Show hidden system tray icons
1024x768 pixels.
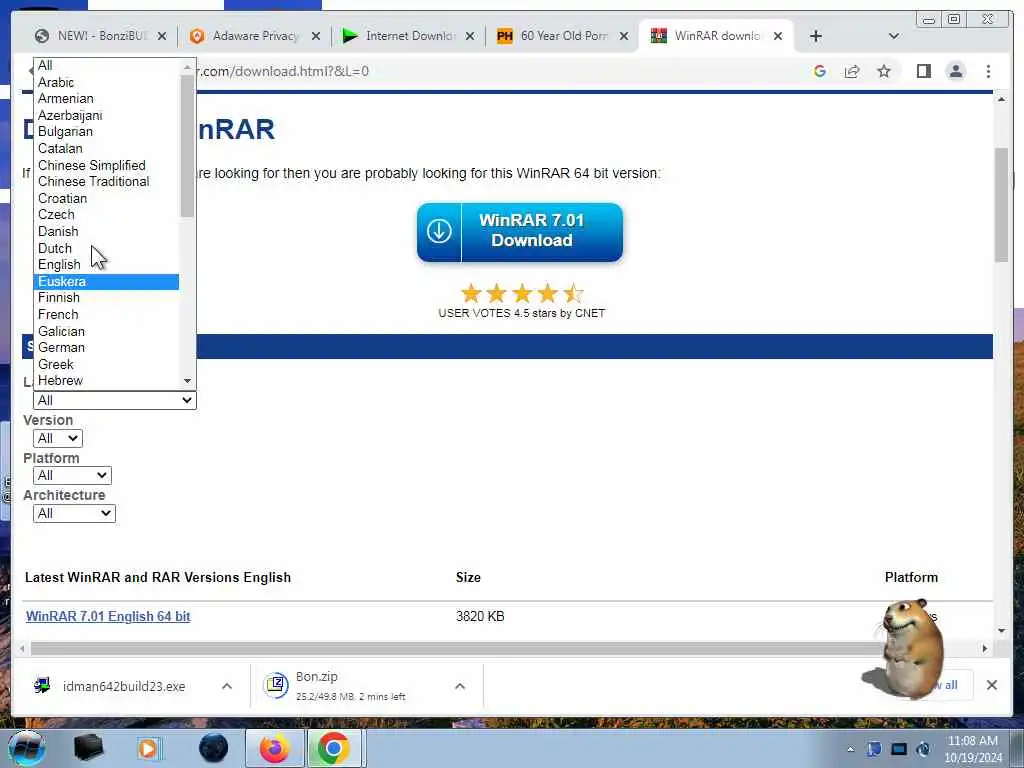[850, 749]
